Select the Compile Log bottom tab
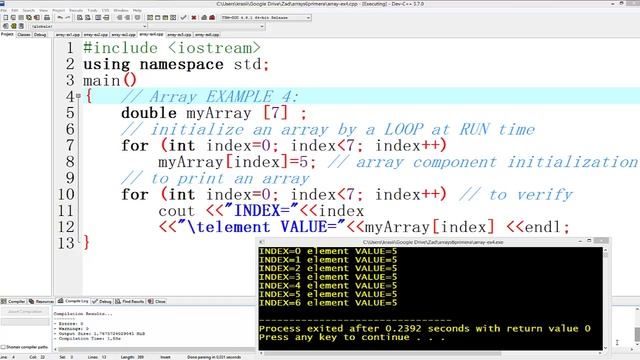This screenshot has height=360, width=640. 73,301
